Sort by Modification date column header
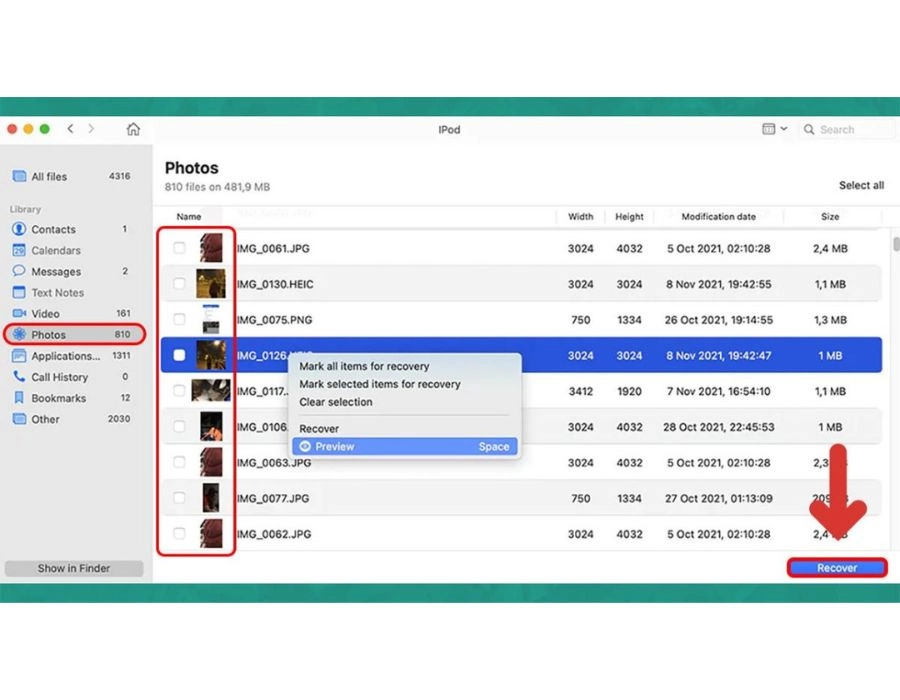900x700 pixels. click(x=718, y=217)
